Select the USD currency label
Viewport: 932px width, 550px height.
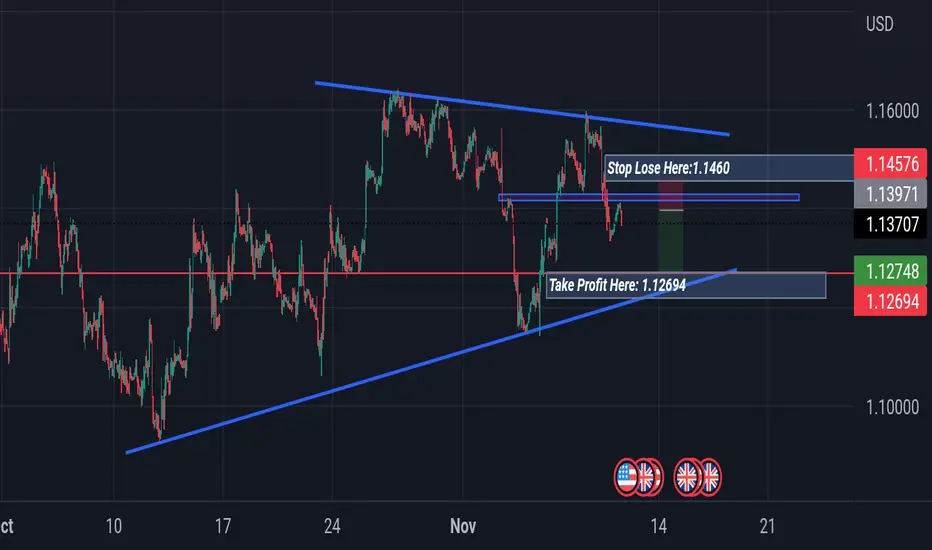click(x=879, y=24)
